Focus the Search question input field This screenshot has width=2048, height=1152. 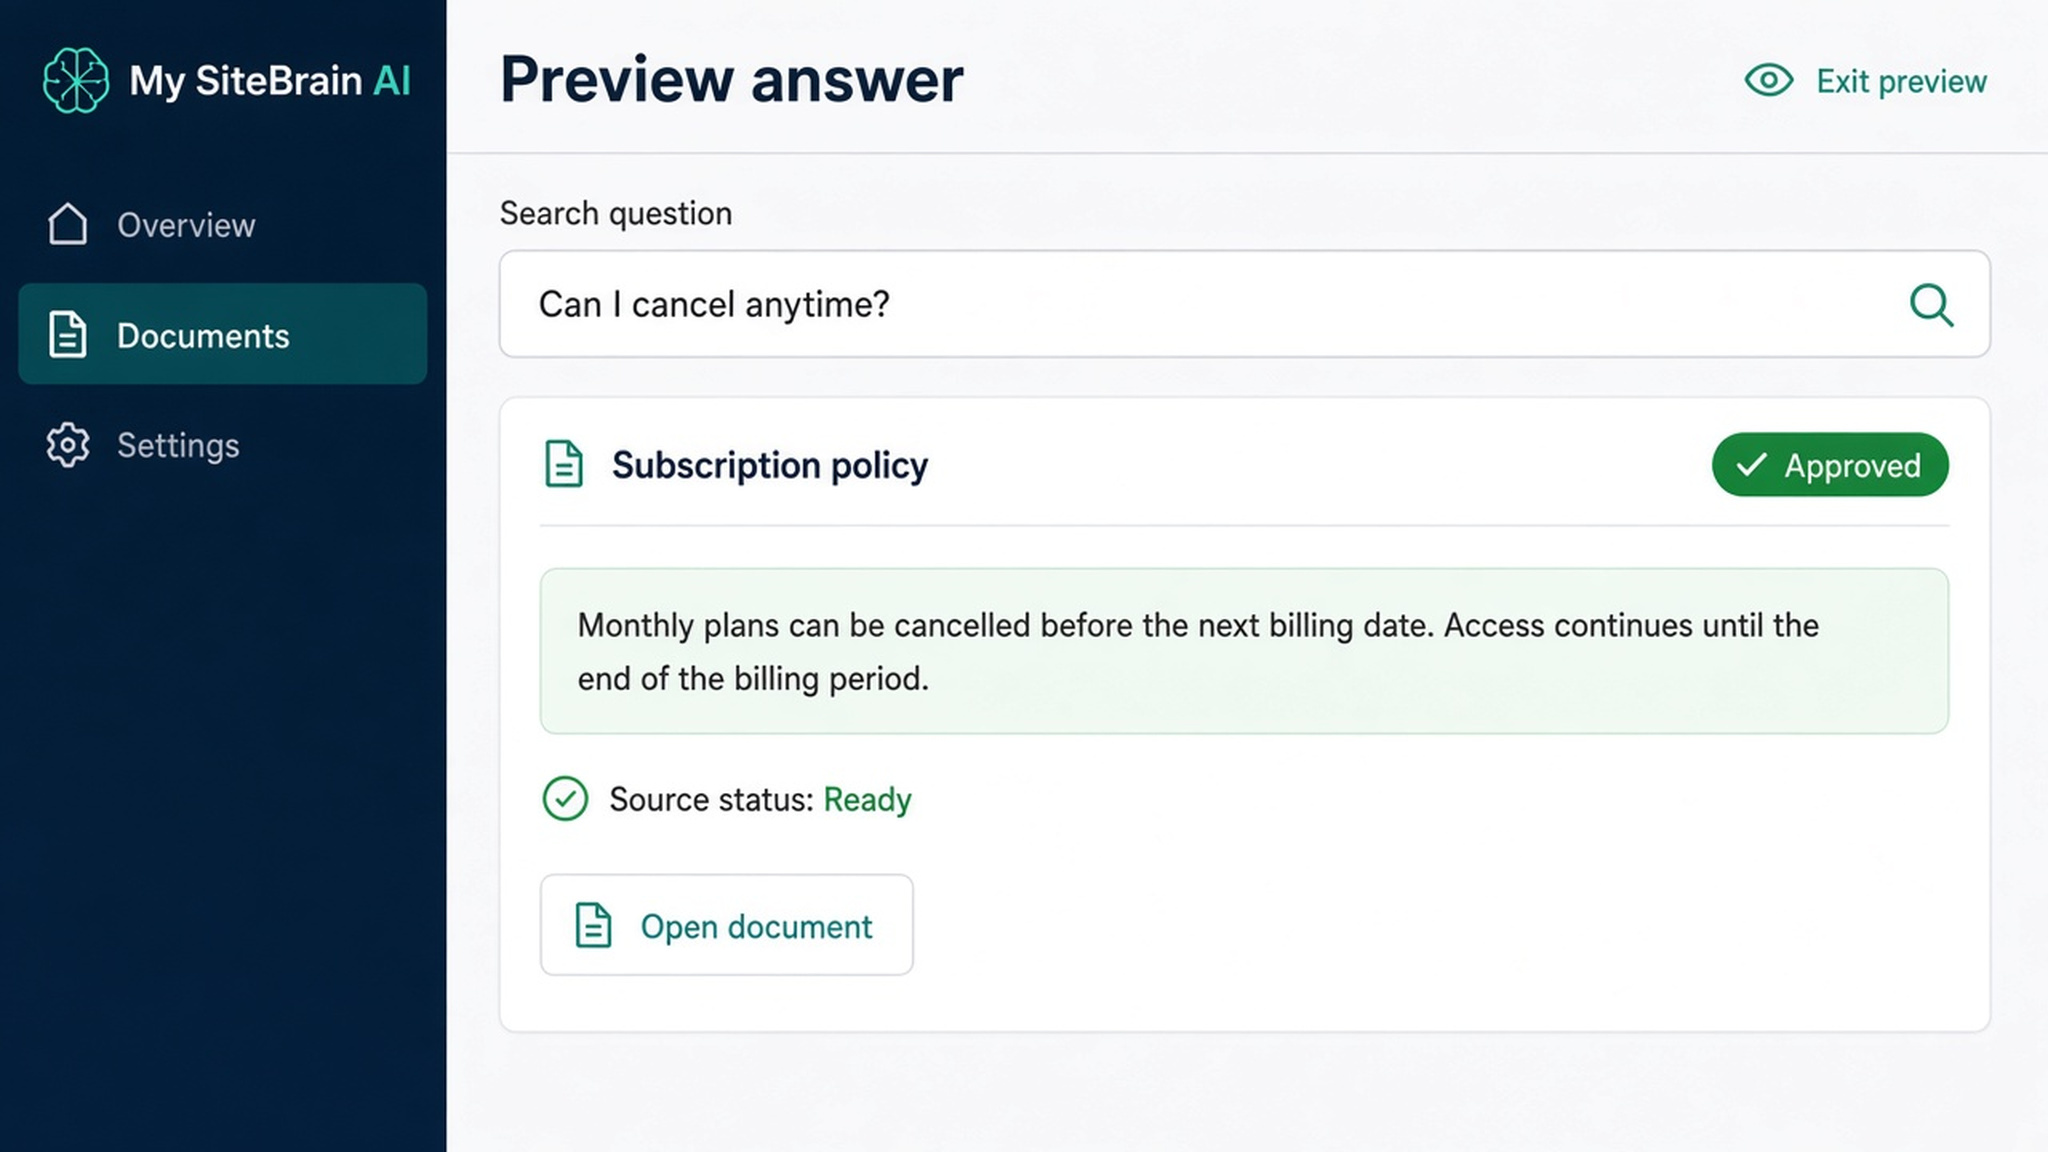tap(1244, 304)
